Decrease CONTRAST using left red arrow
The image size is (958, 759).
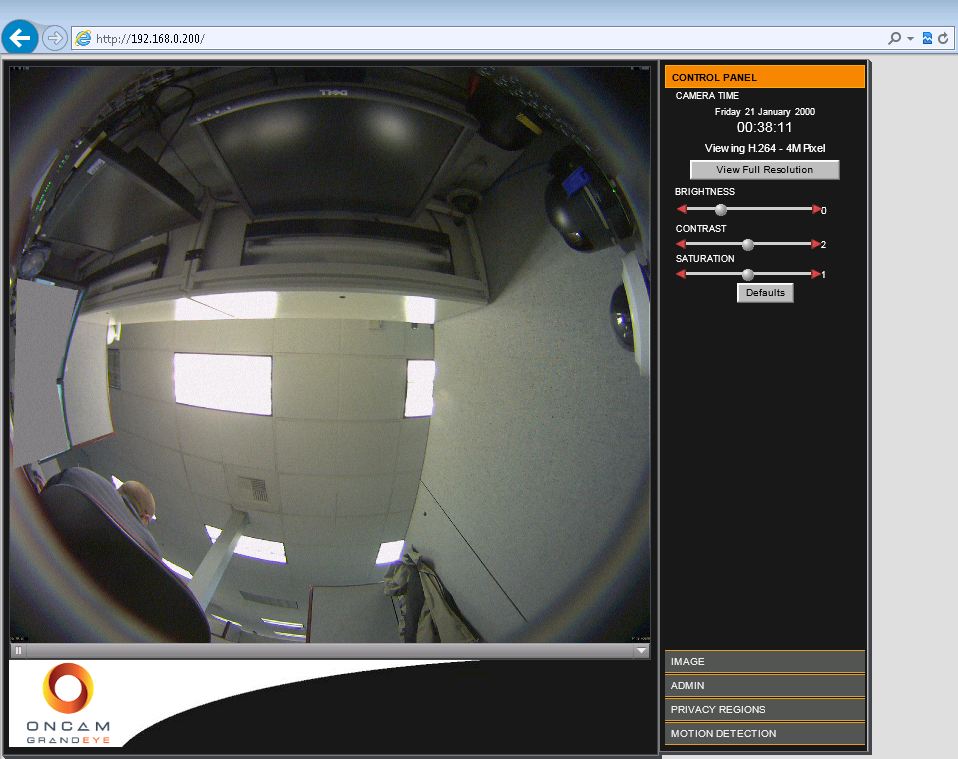[680, 244]
